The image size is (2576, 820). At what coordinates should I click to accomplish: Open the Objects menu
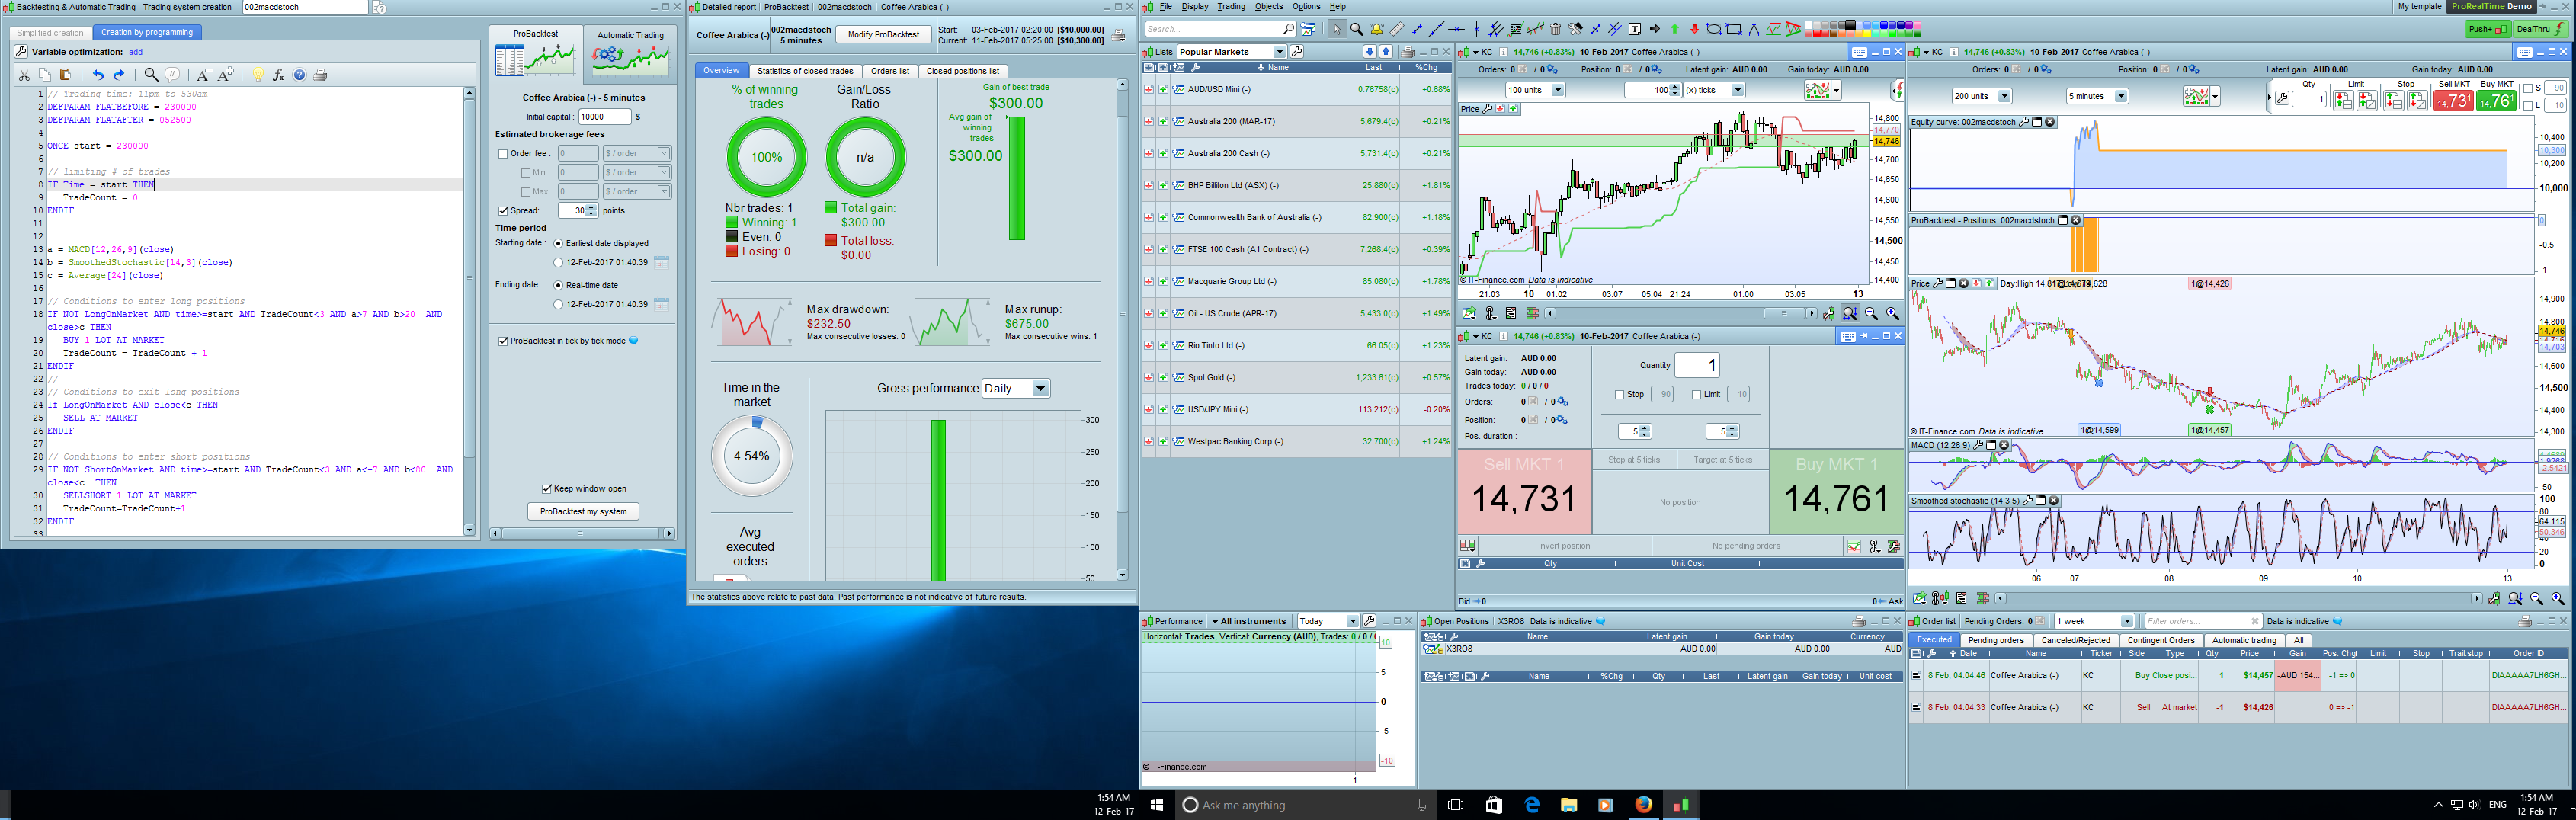pyautogui.click(x=1268, y=7)
